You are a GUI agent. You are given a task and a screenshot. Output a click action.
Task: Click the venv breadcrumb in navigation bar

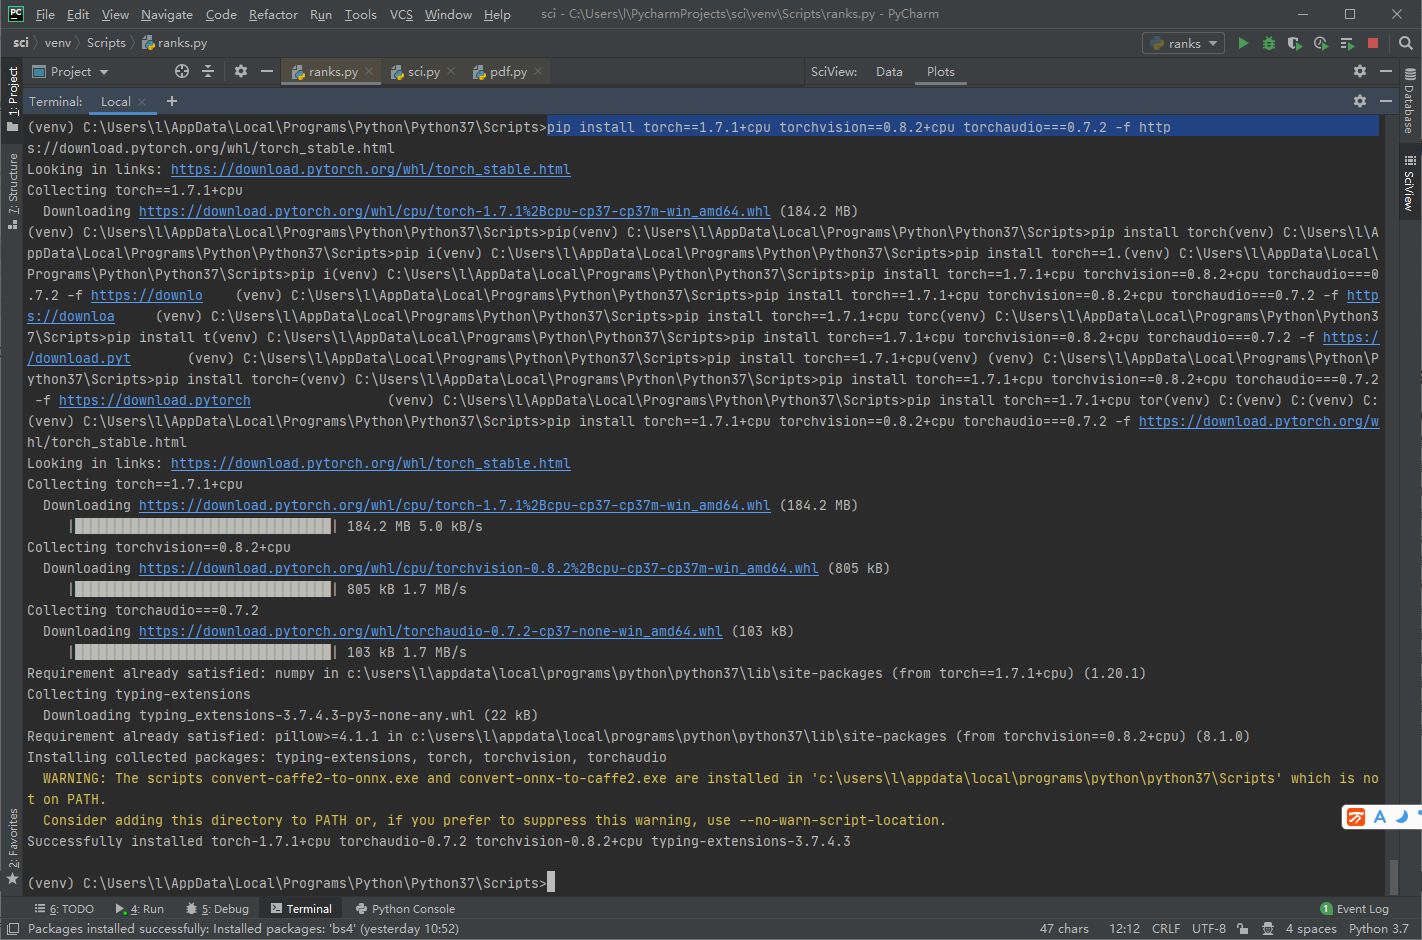58,43
